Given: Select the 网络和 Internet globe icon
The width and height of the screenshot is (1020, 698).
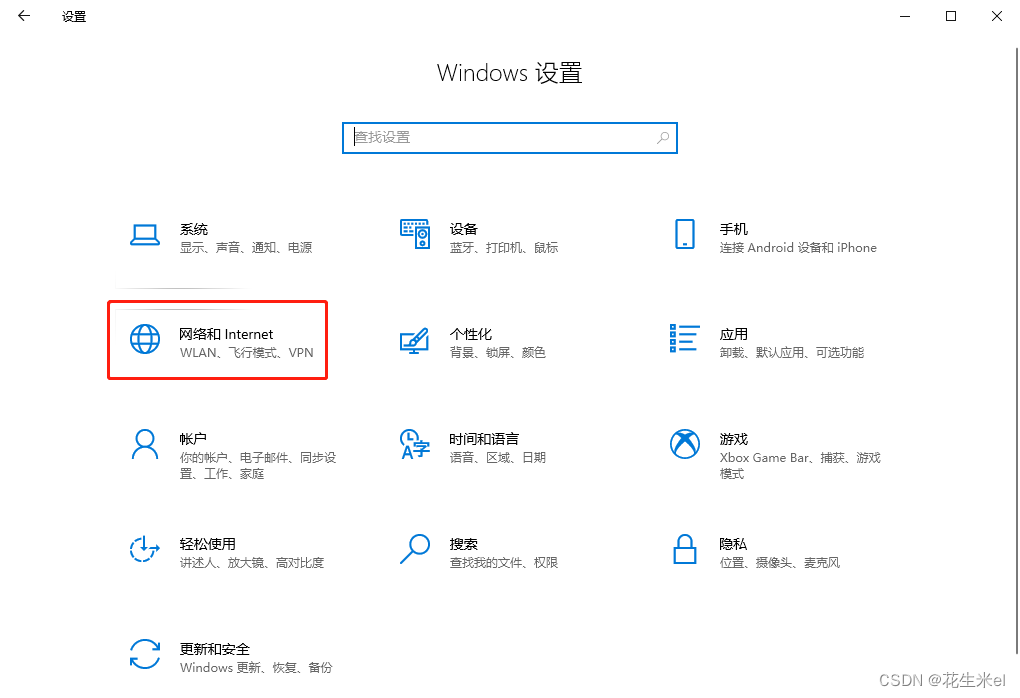Looking at the screenshot, I should (x=146, y=340).
